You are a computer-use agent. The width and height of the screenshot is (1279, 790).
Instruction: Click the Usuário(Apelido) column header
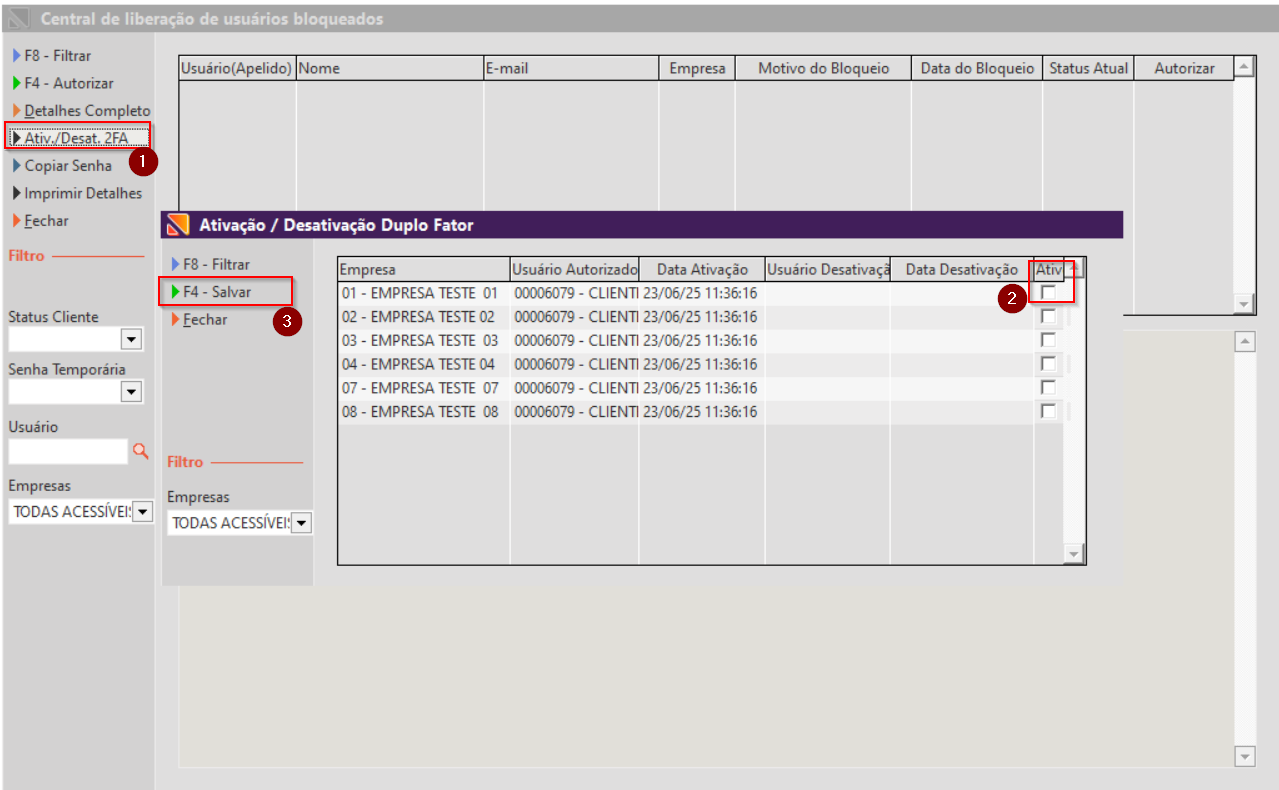237,68
